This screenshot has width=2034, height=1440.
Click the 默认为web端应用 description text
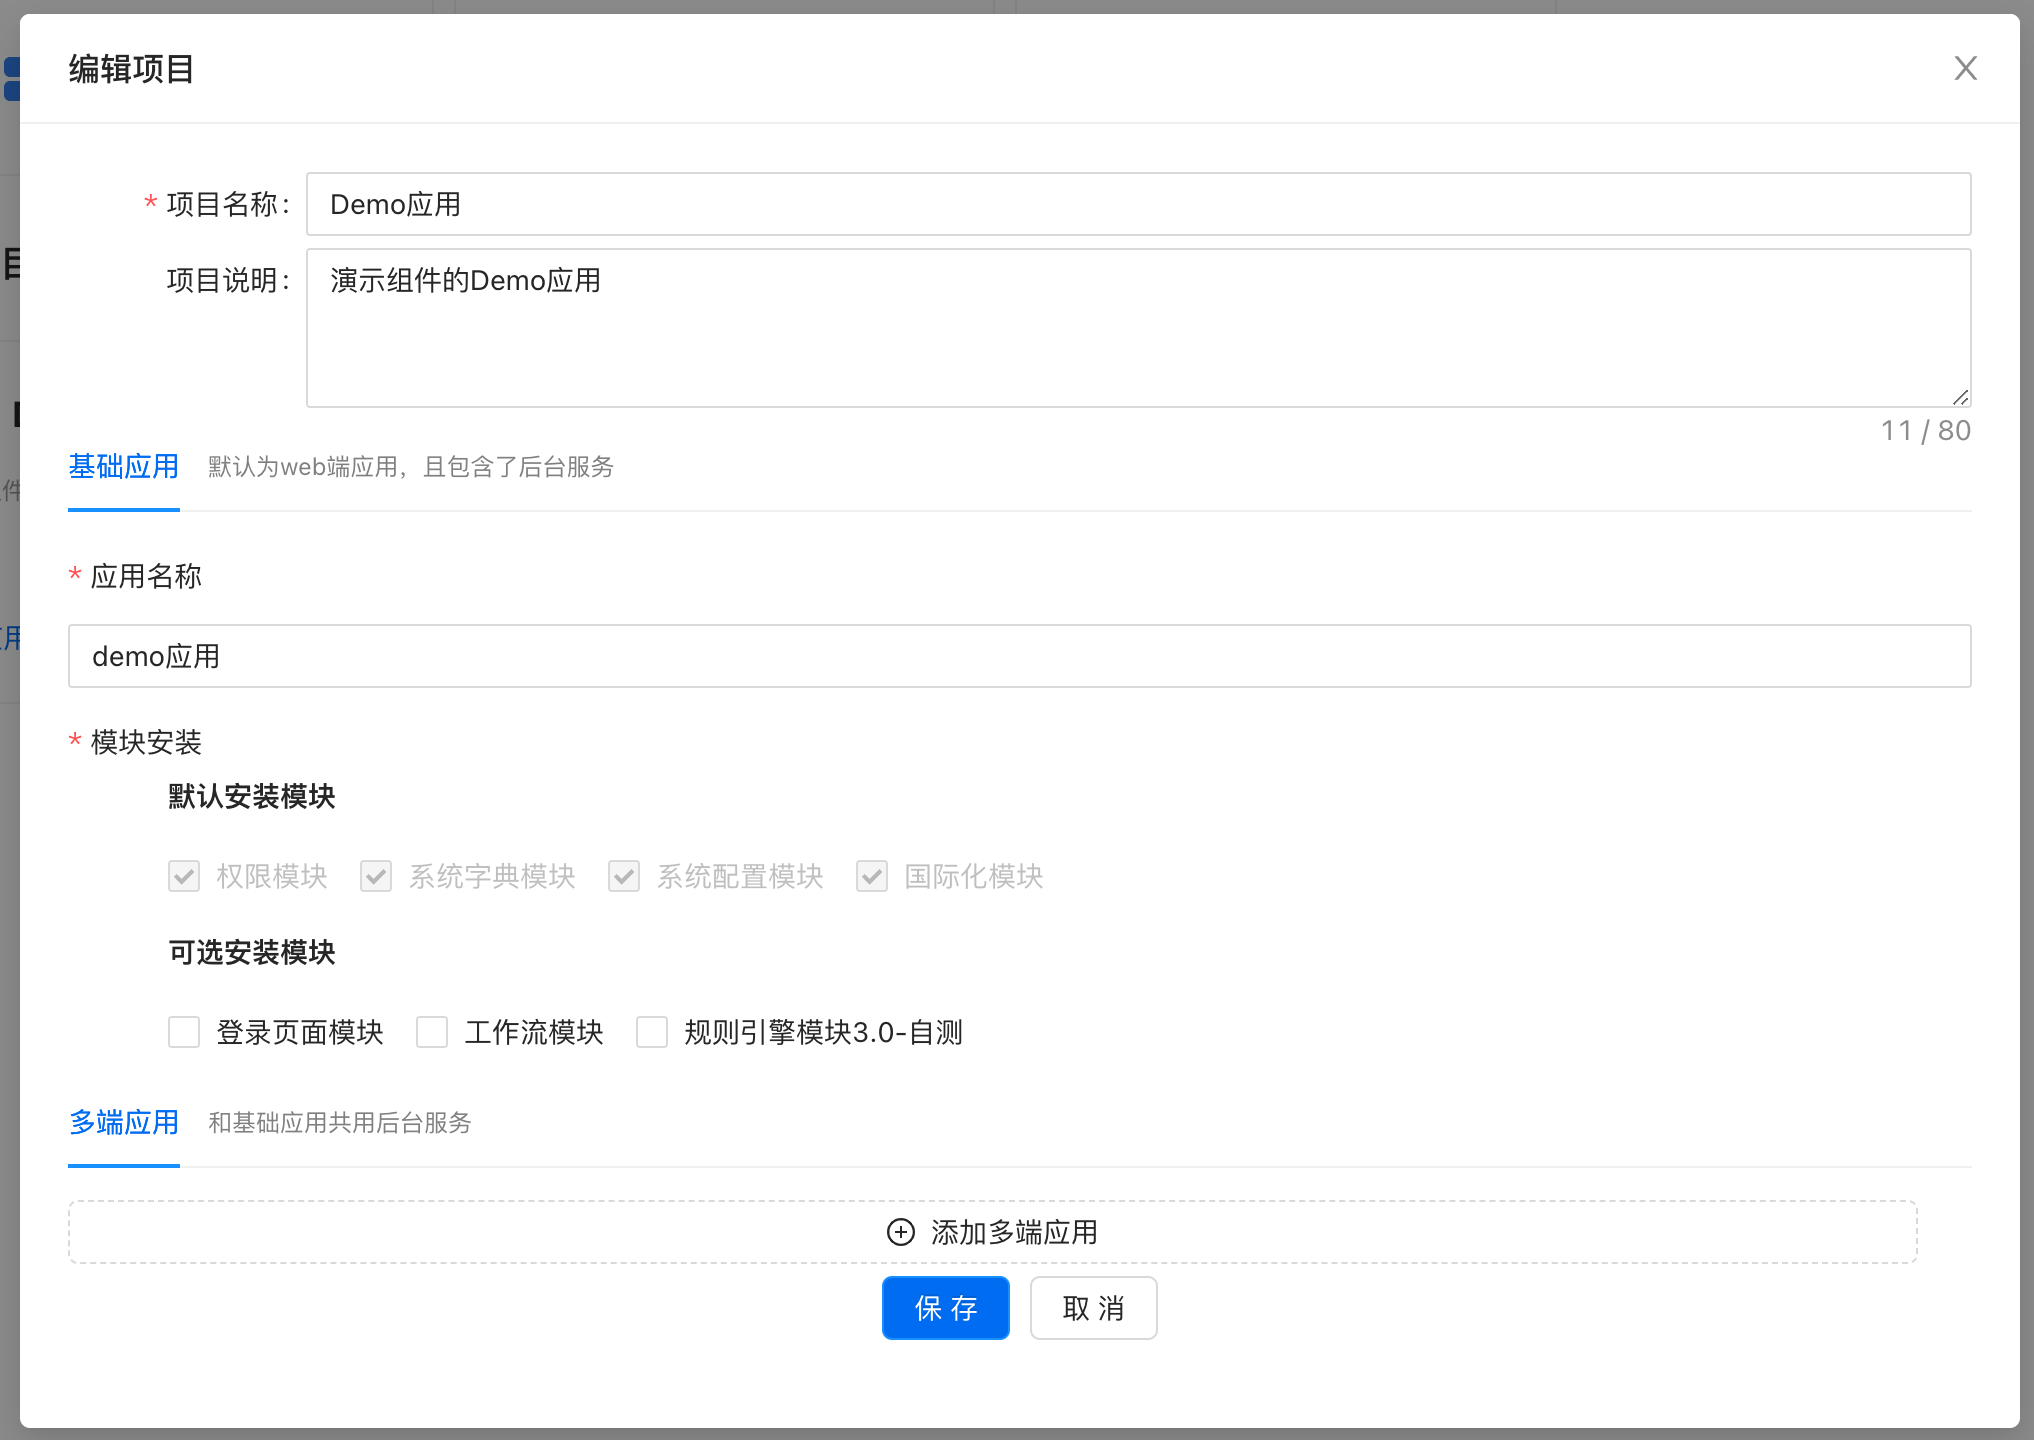coord(411,467)
